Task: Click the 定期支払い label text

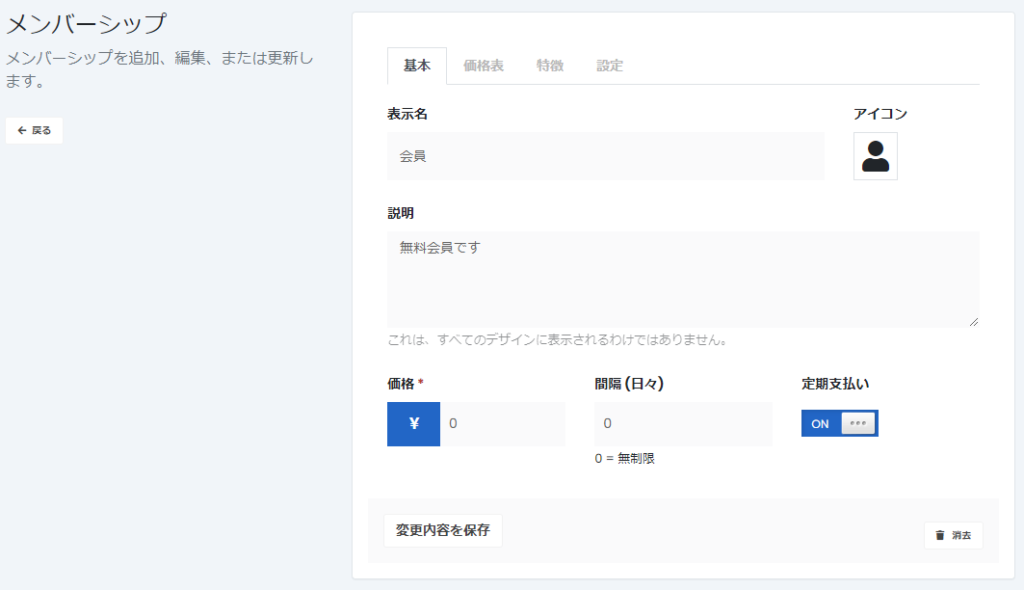Action: 836,383
